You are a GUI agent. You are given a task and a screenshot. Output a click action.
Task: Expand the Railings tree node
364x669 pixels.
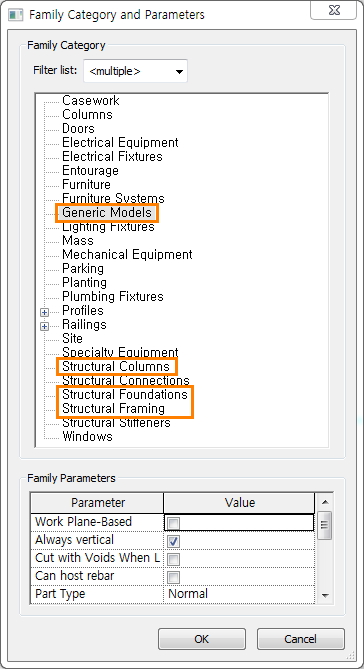click(x=44, y=326)
